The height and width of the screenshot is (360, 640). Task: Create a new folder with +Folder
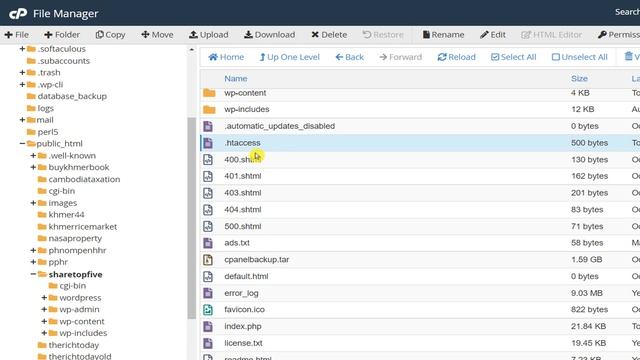(62, 35)
